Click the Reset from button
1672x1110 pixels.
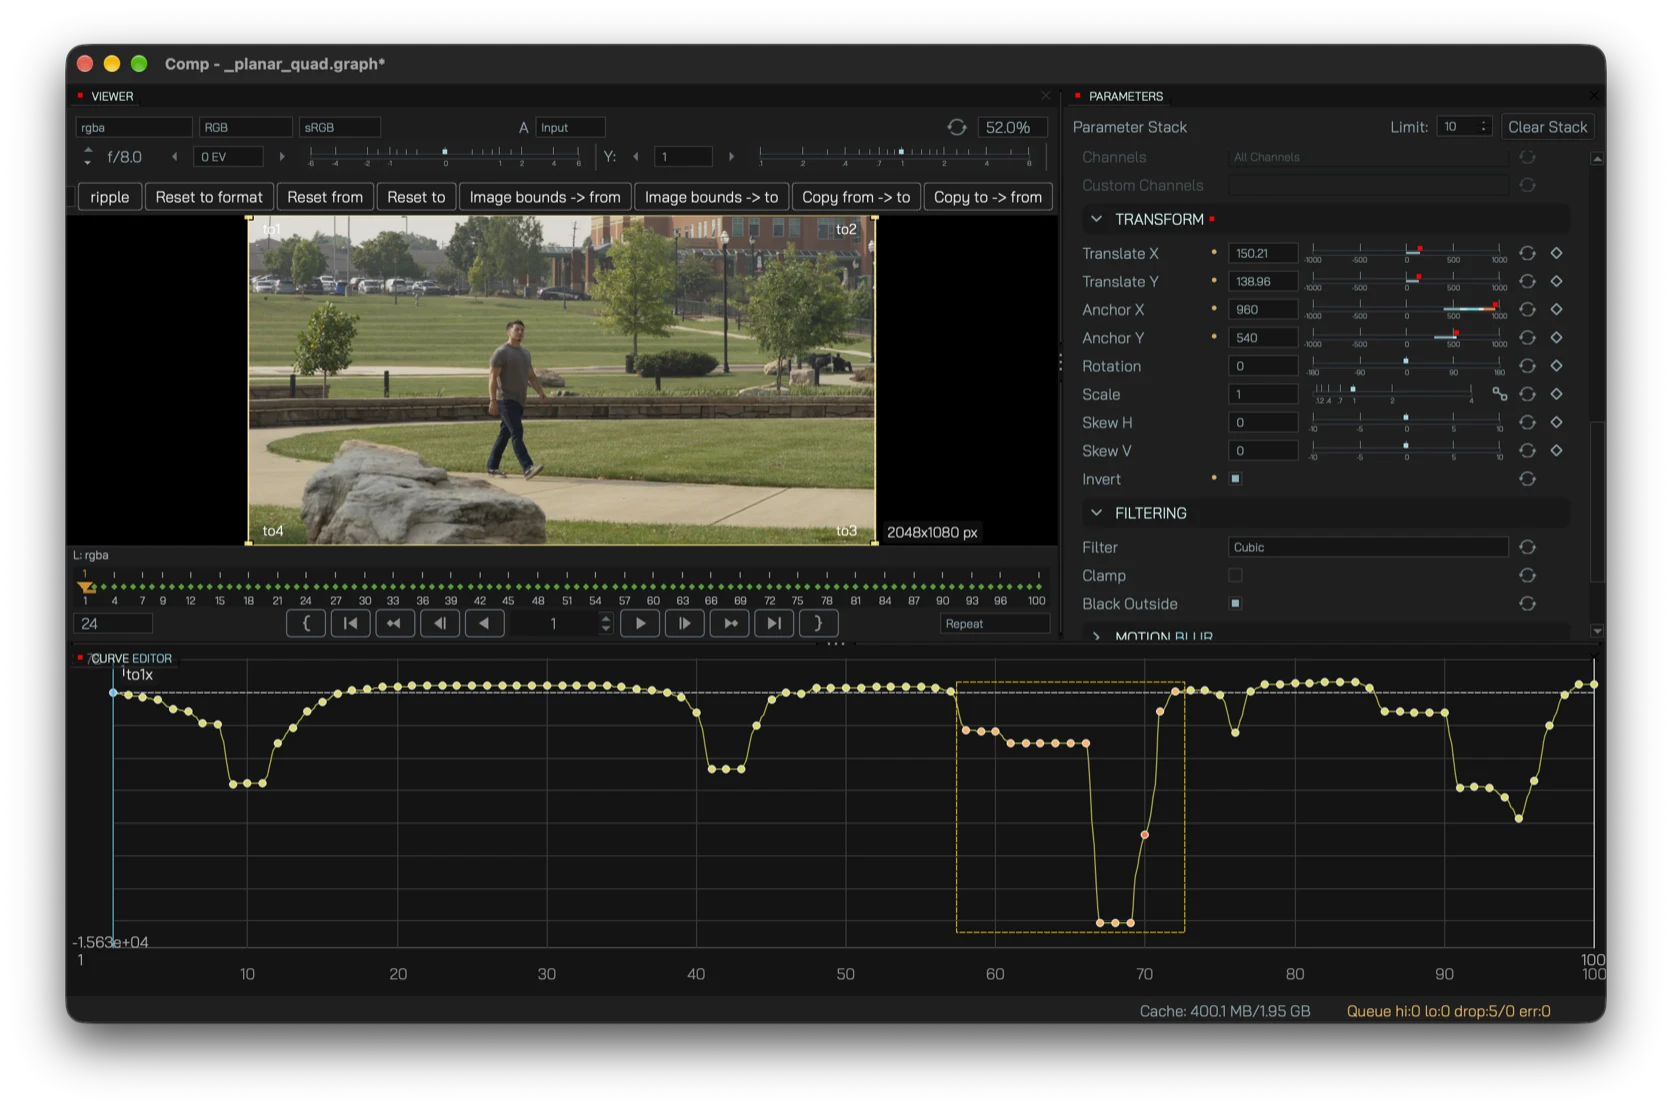pyautogui.click(x=325, y=197)
